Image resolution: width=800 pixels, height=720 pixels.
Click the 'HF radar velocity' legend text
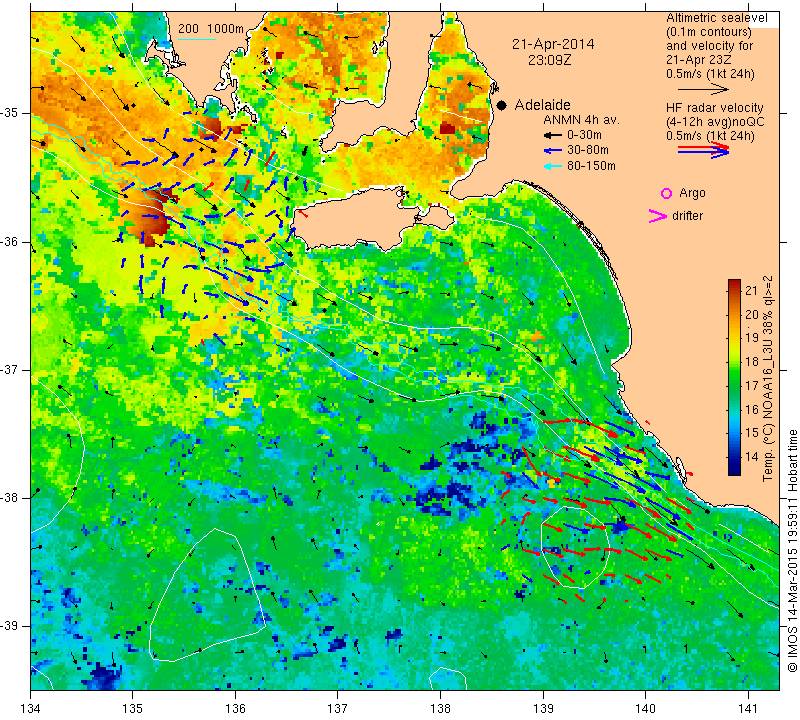[x=714, y=108]
